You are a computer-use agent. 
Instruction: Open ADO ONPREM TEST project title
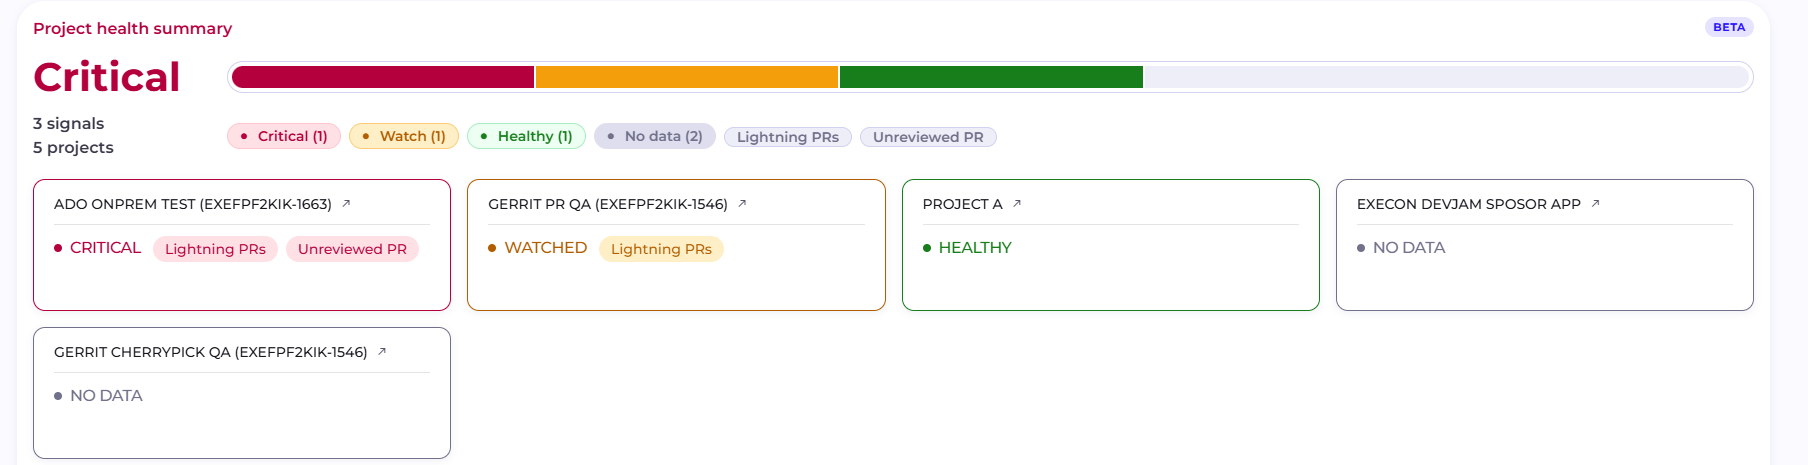coord(193,204)
